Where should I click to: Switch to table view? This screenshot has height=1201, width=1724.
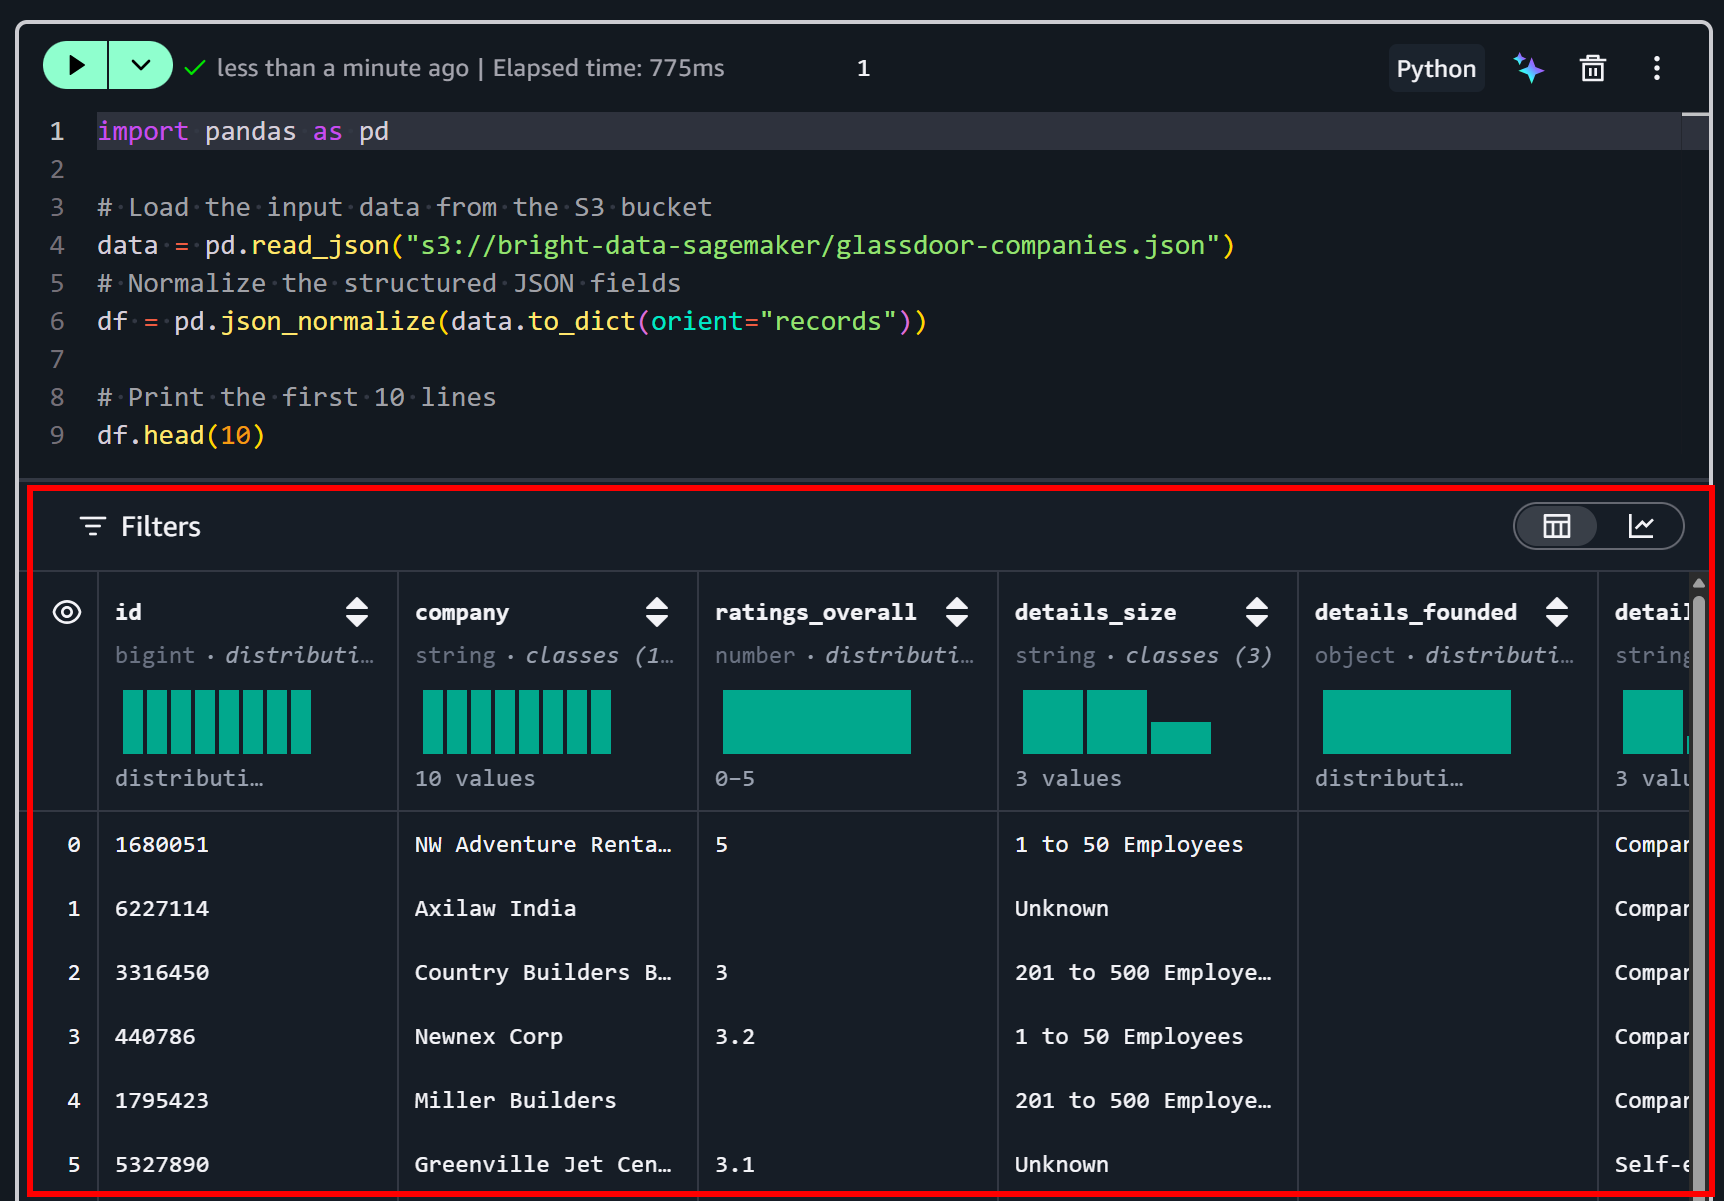click(1557, 526)
